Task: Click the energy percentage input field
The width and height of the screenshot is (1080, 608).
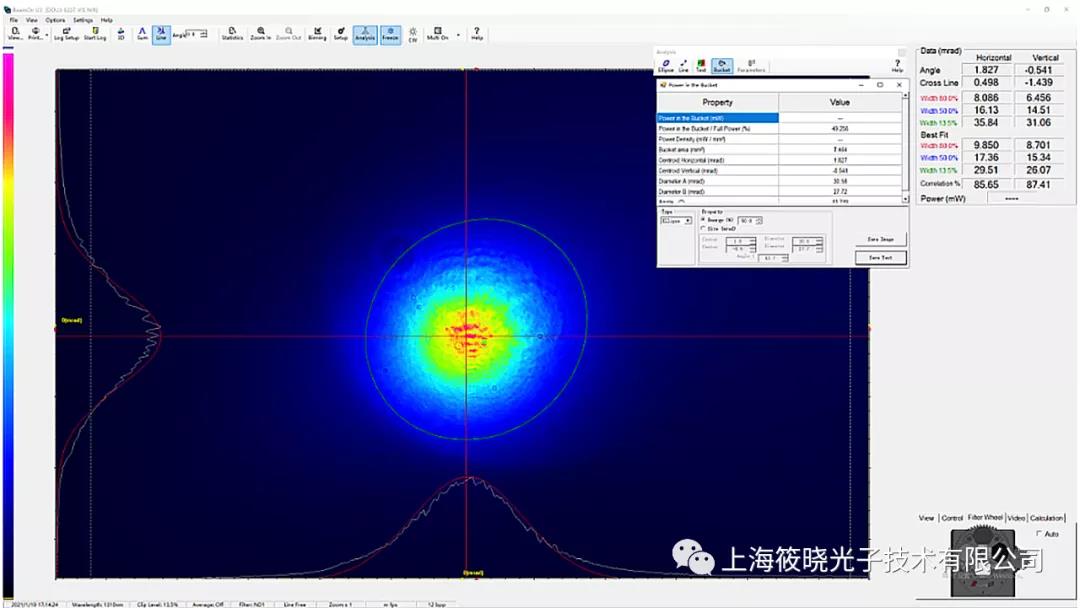Action: [747, 220]
